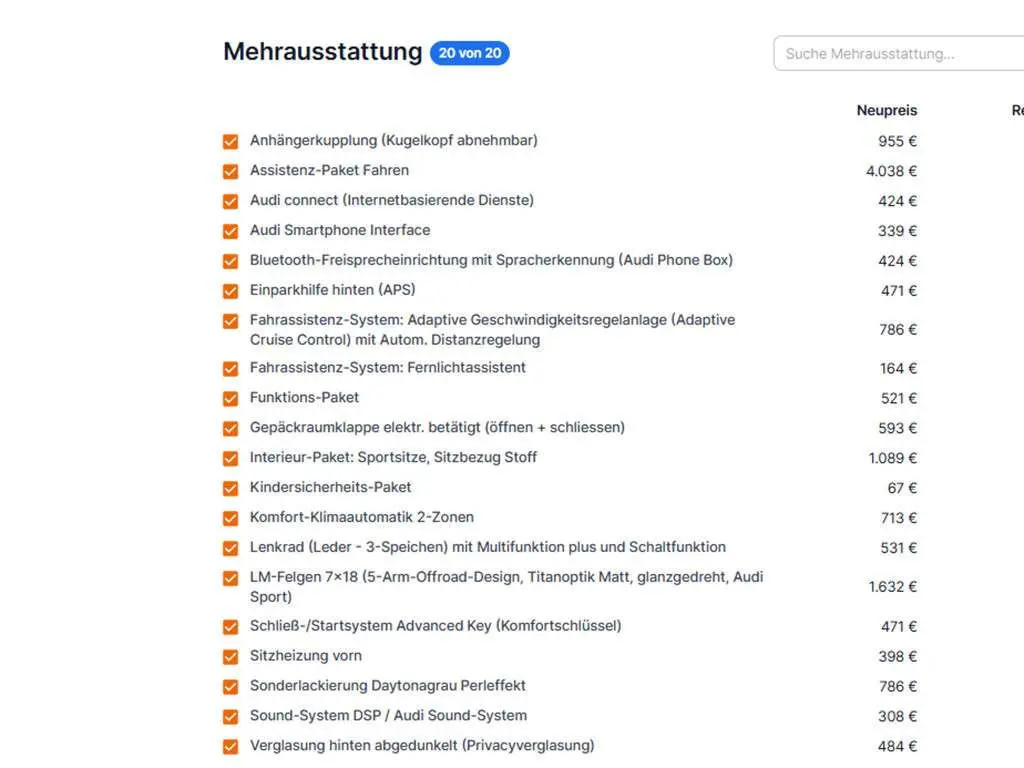Screen dimensions: 1024x768
Task: Toggle Gepäckraumklappe elektr. betätigt checkbox
Action: pyautogui.click(x=231, y=429)
